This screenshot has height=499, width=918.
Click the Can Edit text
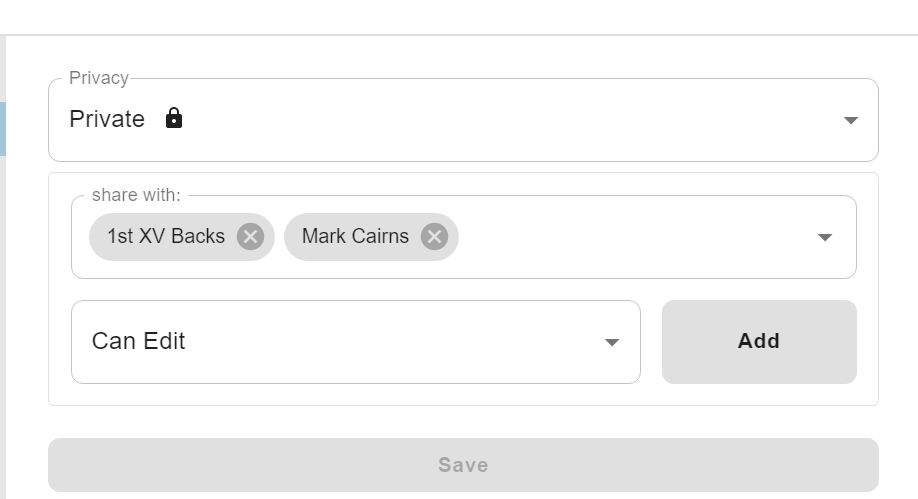click(x=139, y=341)
